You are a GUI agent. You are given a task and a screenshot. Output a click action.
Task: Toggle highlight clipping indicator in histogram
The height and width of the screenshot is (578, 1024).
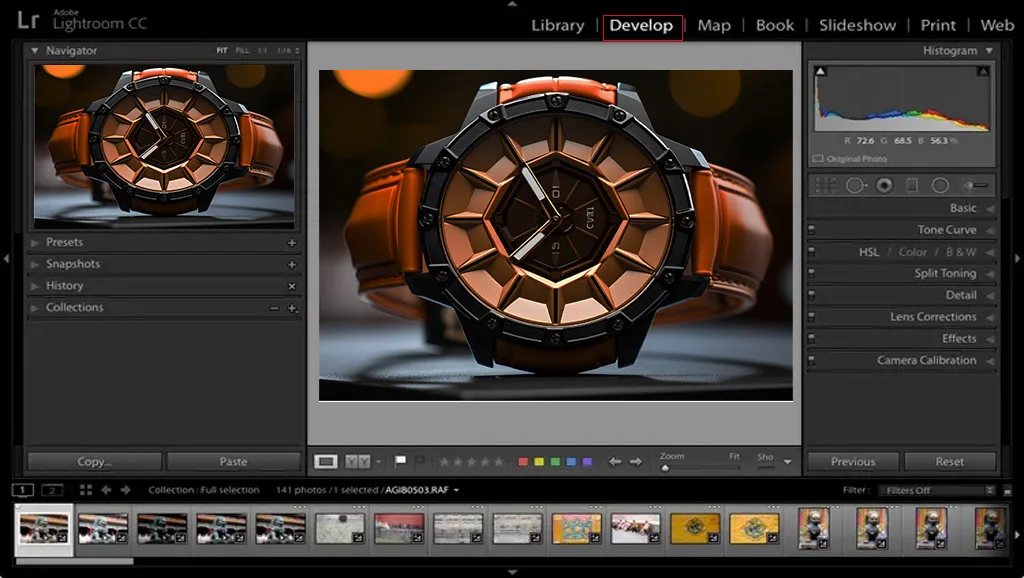click(x=983, y=71)
